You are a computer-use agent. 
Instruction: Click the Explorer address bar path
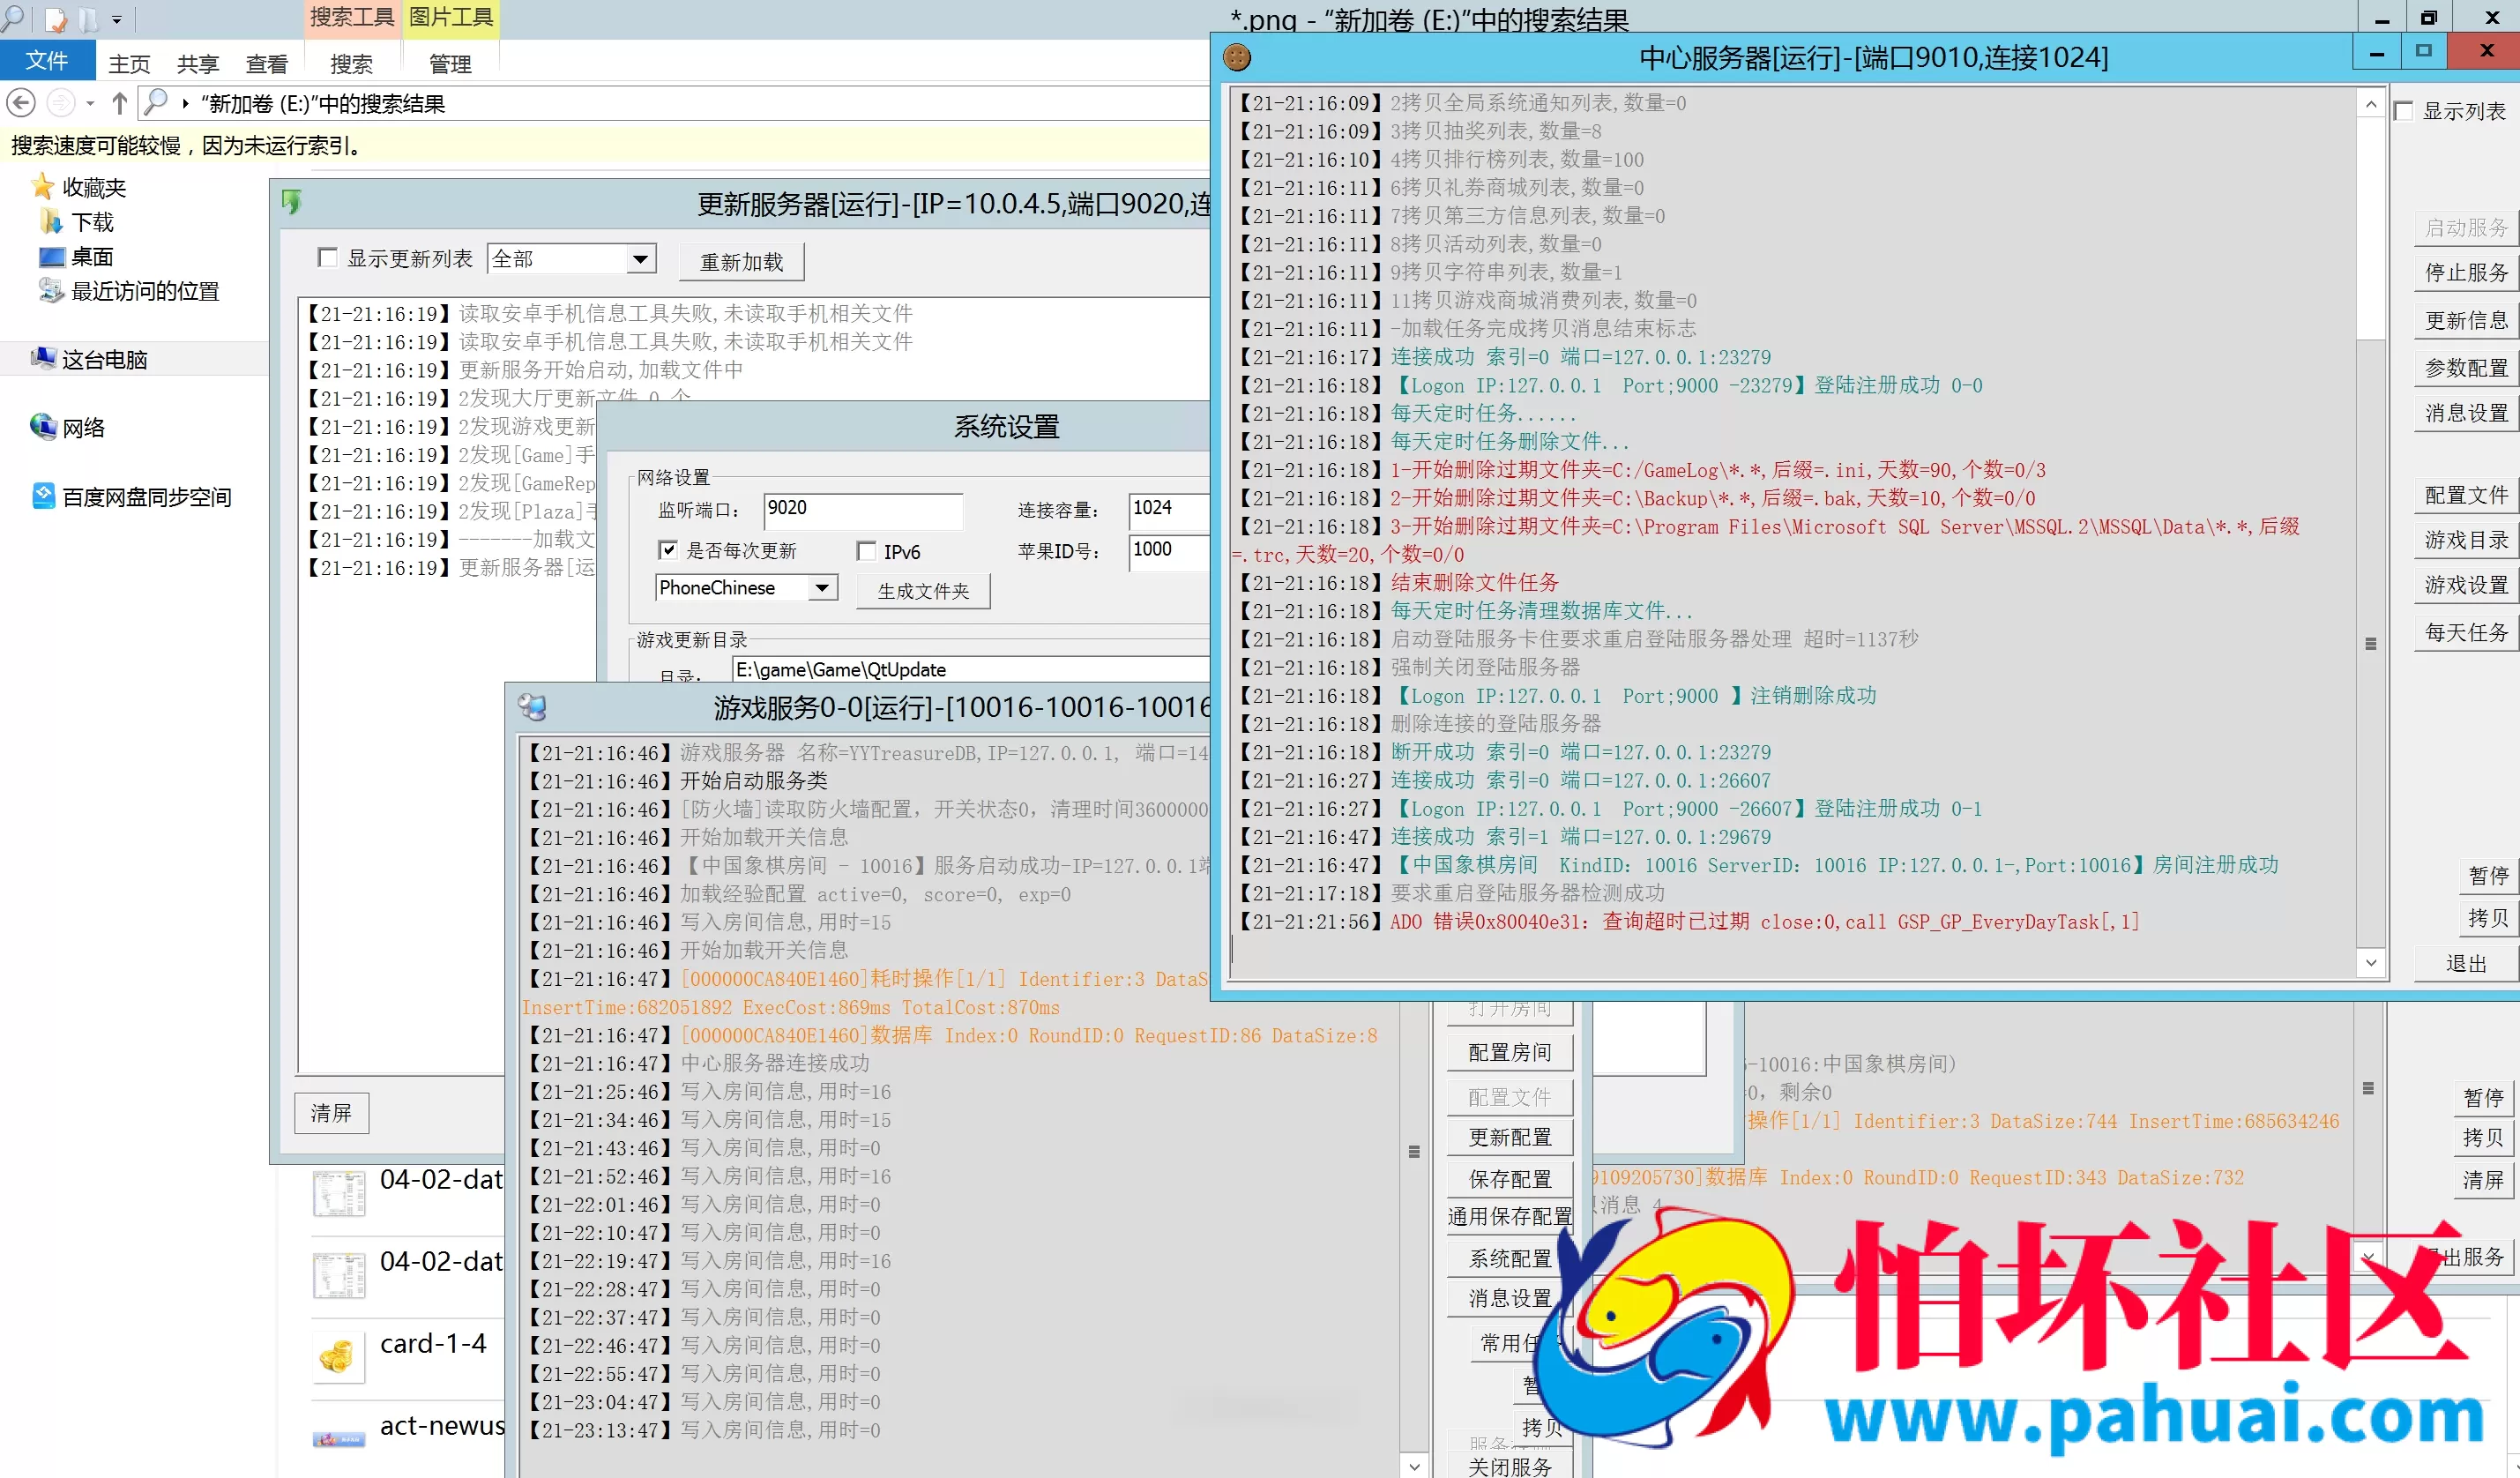point(322,104)
